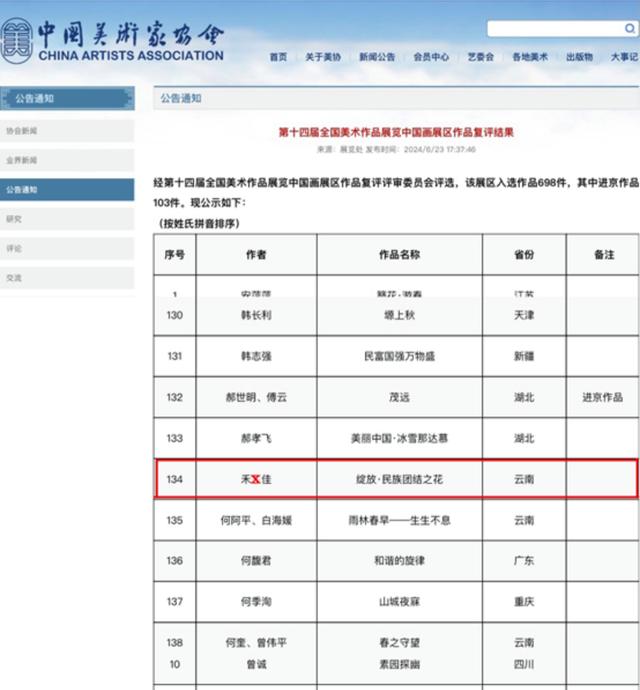Screen dimensions: 640x690
Task: Select 艺委会 in the top navigation
Action: [480, 57]
